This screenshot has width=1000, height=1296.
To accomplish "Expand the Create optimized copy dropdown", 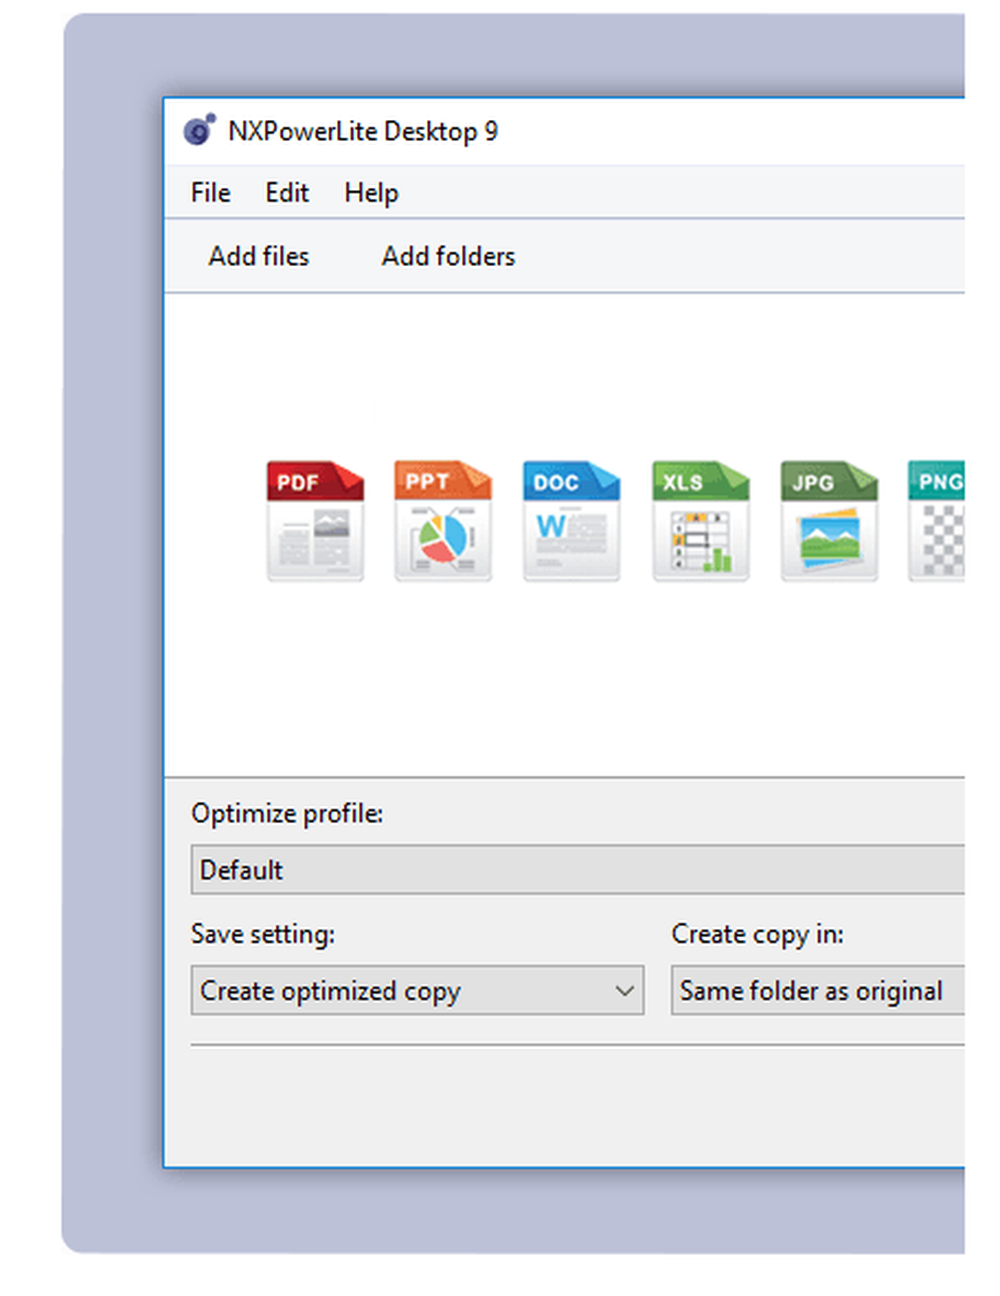I will tap(417, 991).
